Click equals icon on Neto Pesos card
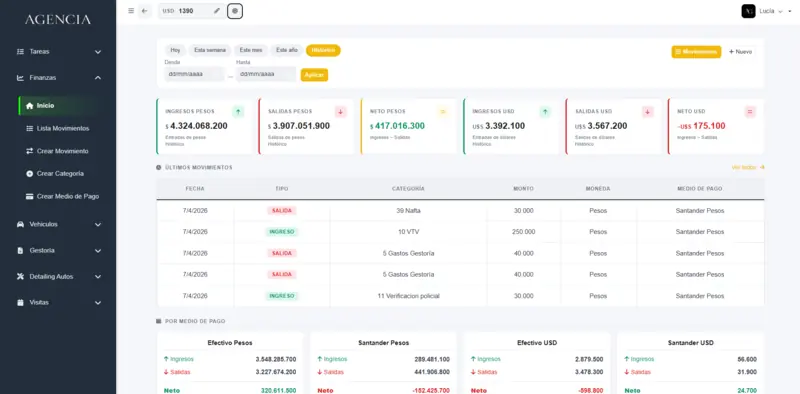The height and width of the screenshot is (394, 800). [443, 112]
